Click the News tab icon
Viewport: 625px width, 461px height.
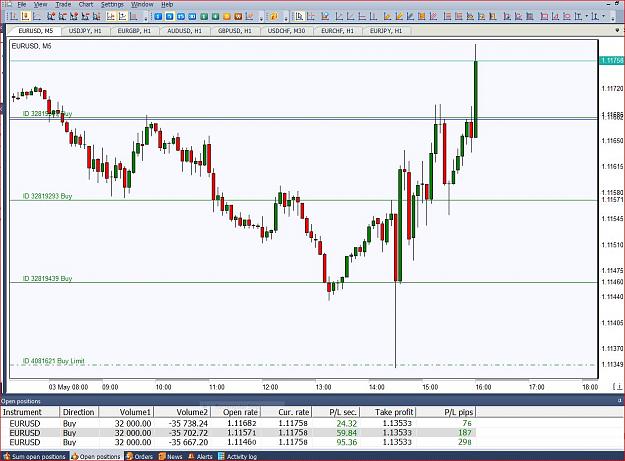[162, 456]
